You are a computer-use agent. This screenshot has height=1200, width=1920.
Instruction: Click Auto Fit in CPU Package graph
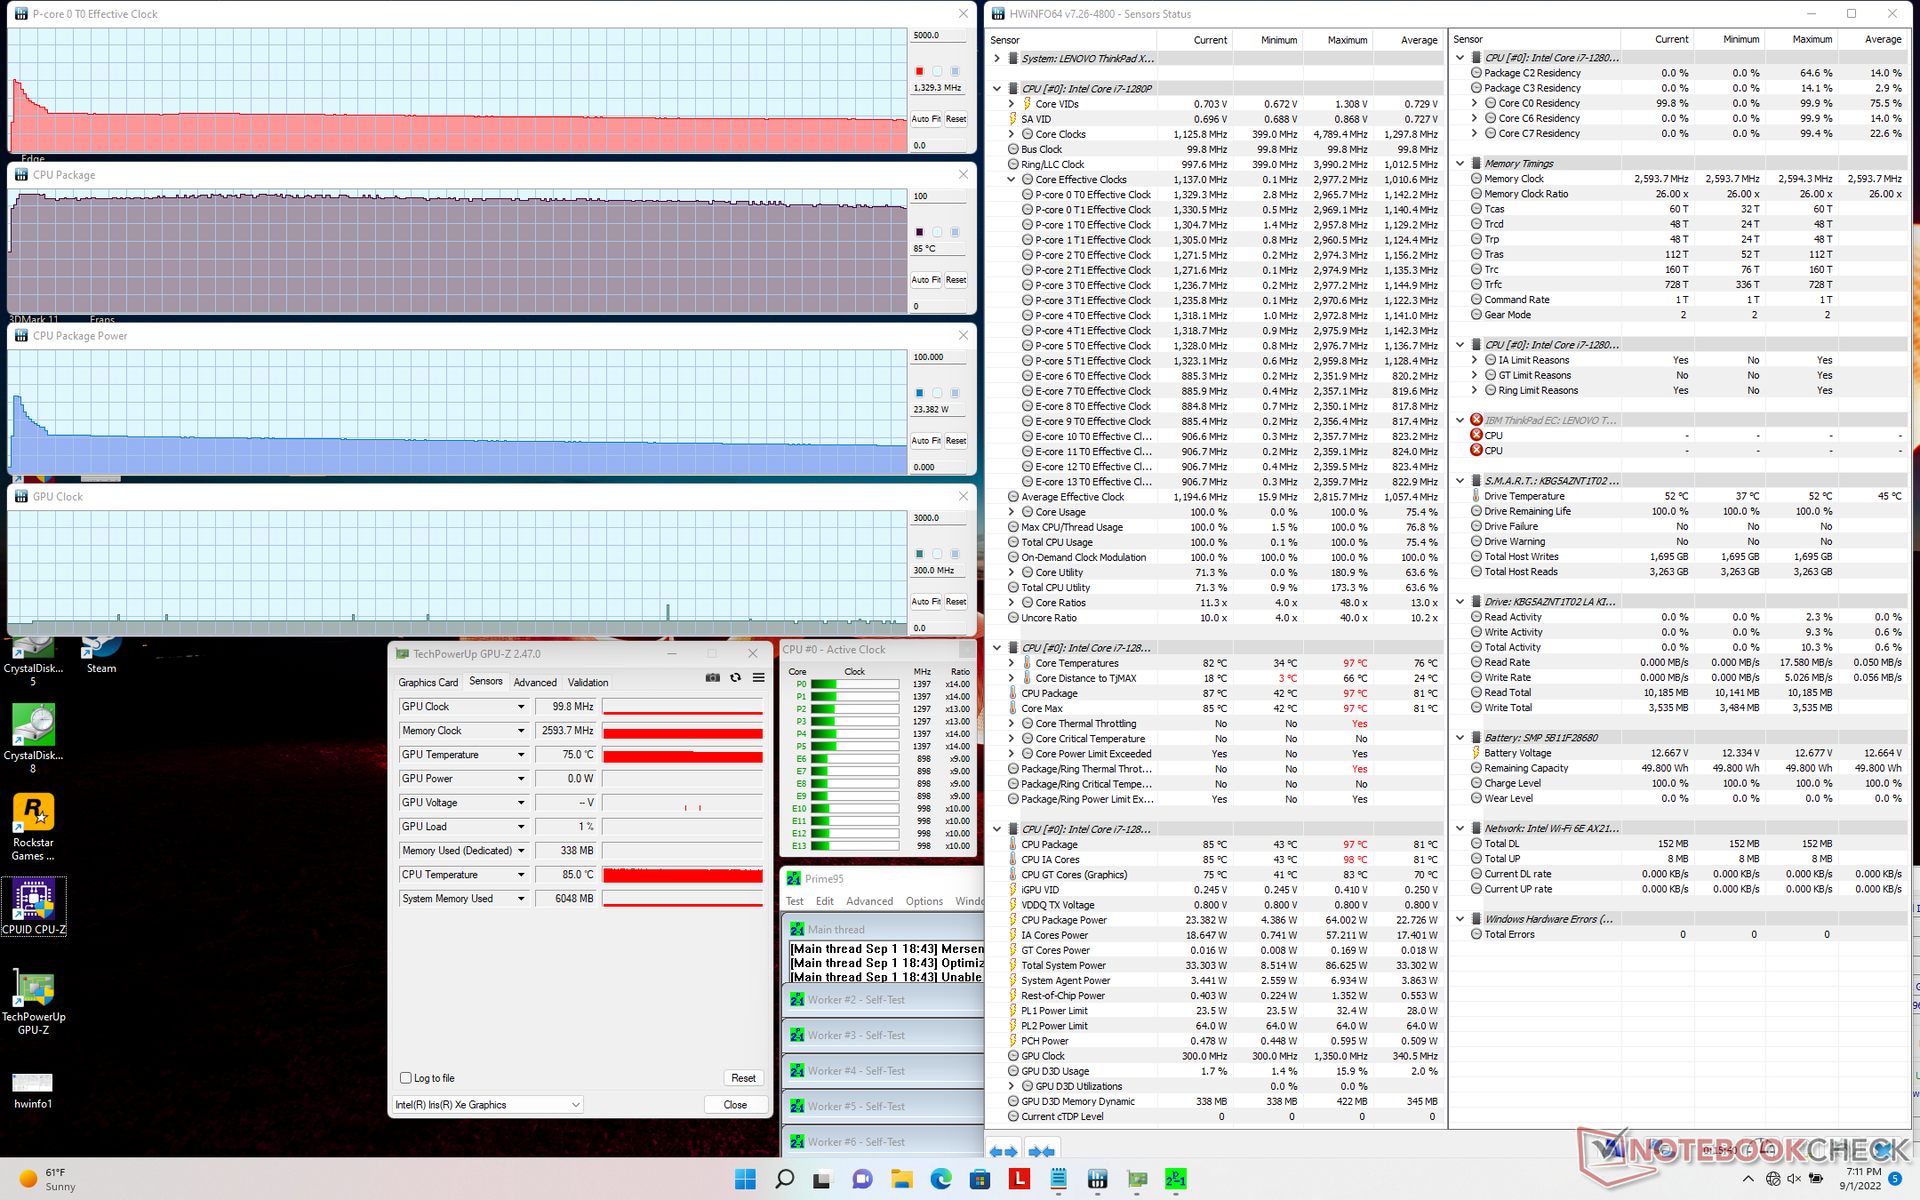[925, 280]
